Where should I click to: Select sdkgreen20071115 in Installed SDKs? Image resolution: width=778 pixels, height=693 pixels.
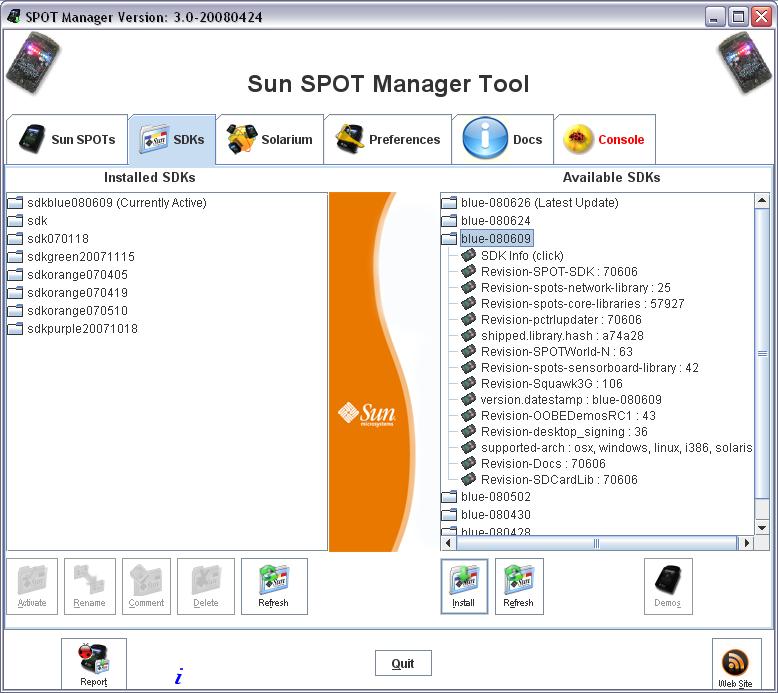(x=80, y=257)
